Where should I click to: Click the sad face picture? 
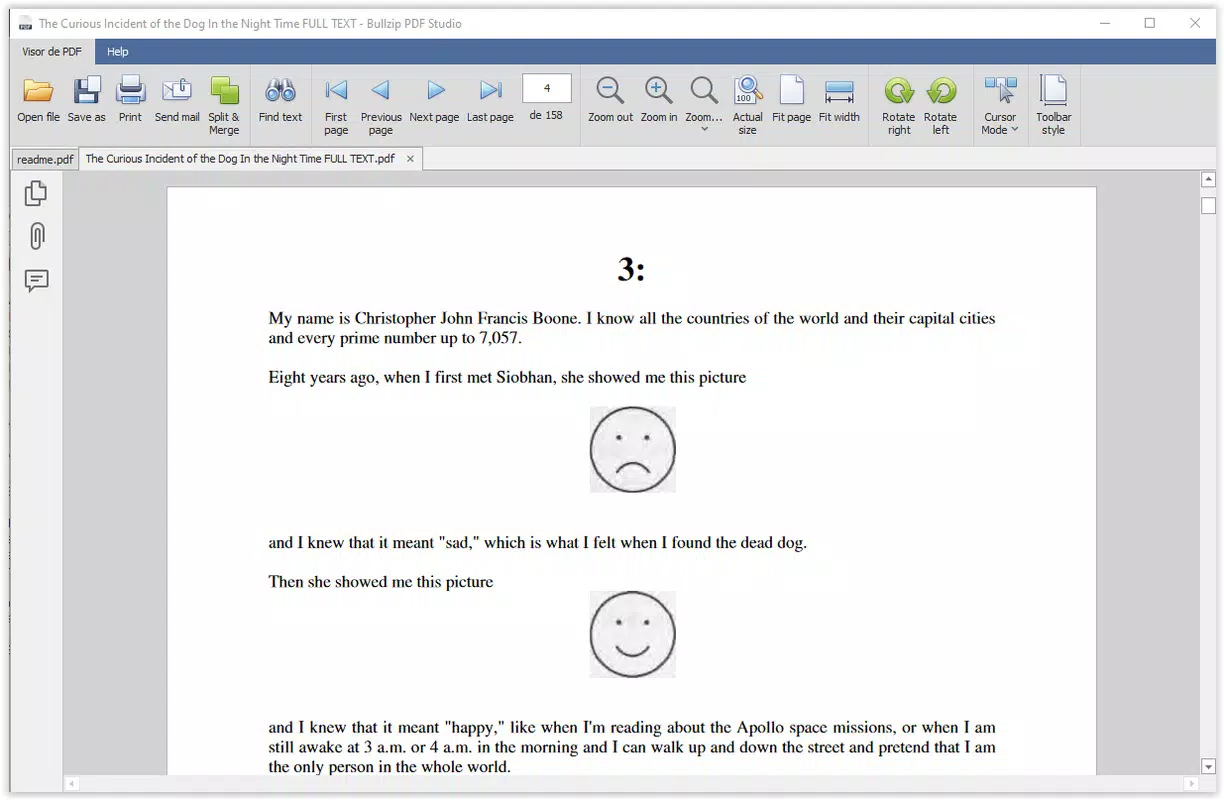click(x=633, y=449)
